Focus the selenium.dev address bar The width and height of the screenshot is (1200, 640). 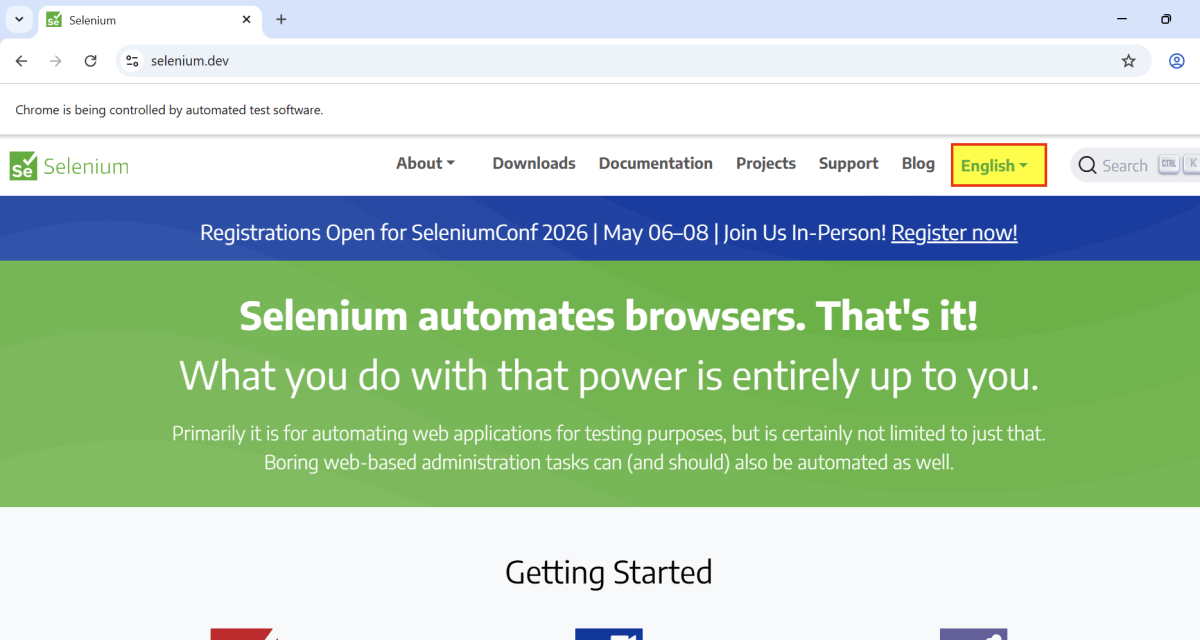coord(600,61)
